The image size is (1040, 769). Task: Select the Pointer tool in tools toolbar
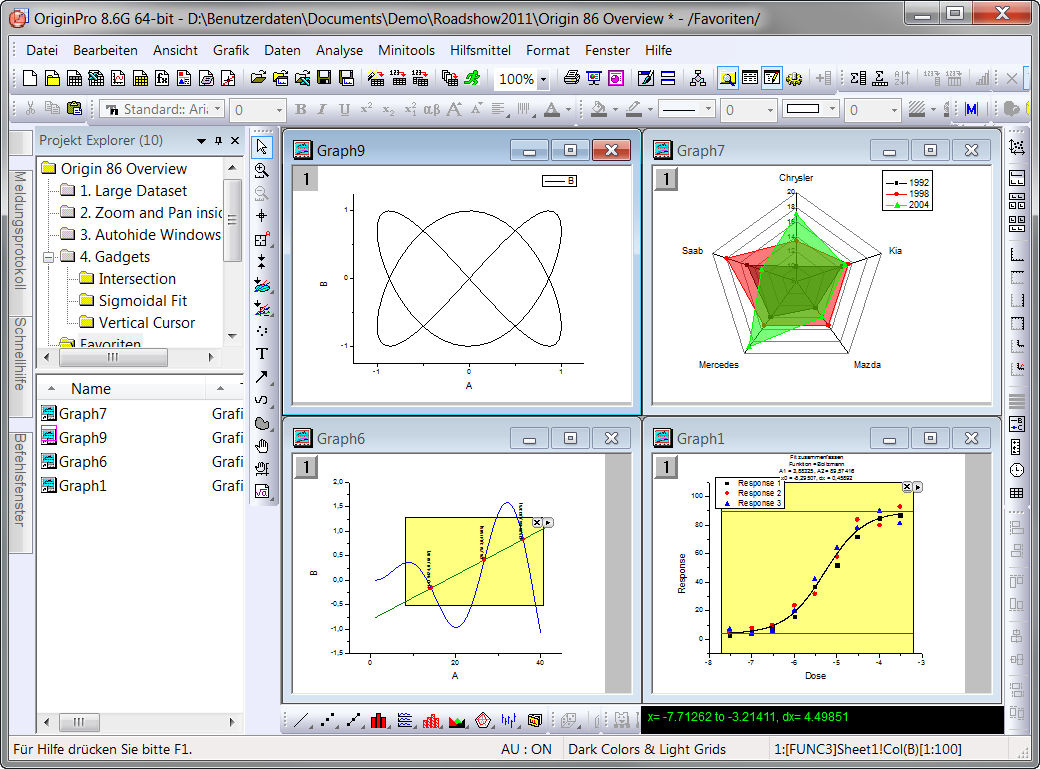pyautogui.click(x=262, y=148)
